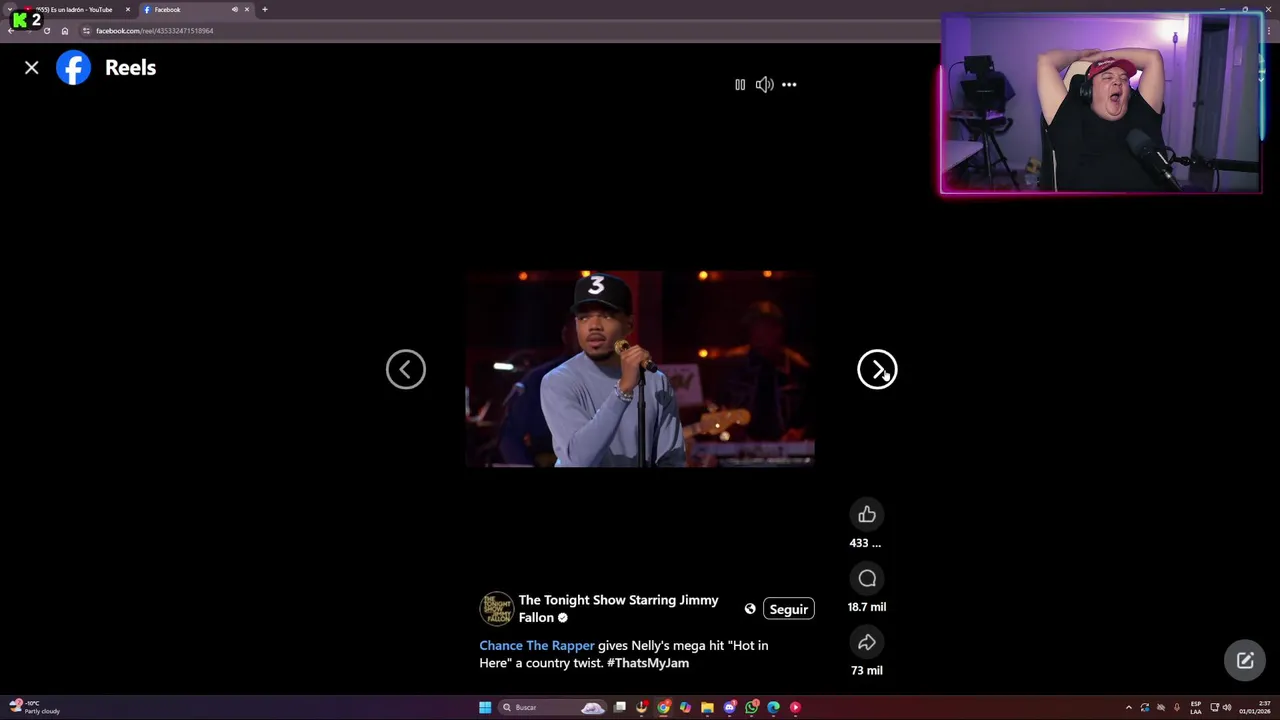Close the YouTube tab
The height and width of the screenshot is (720, 1280).
click(x=127, y=10)
